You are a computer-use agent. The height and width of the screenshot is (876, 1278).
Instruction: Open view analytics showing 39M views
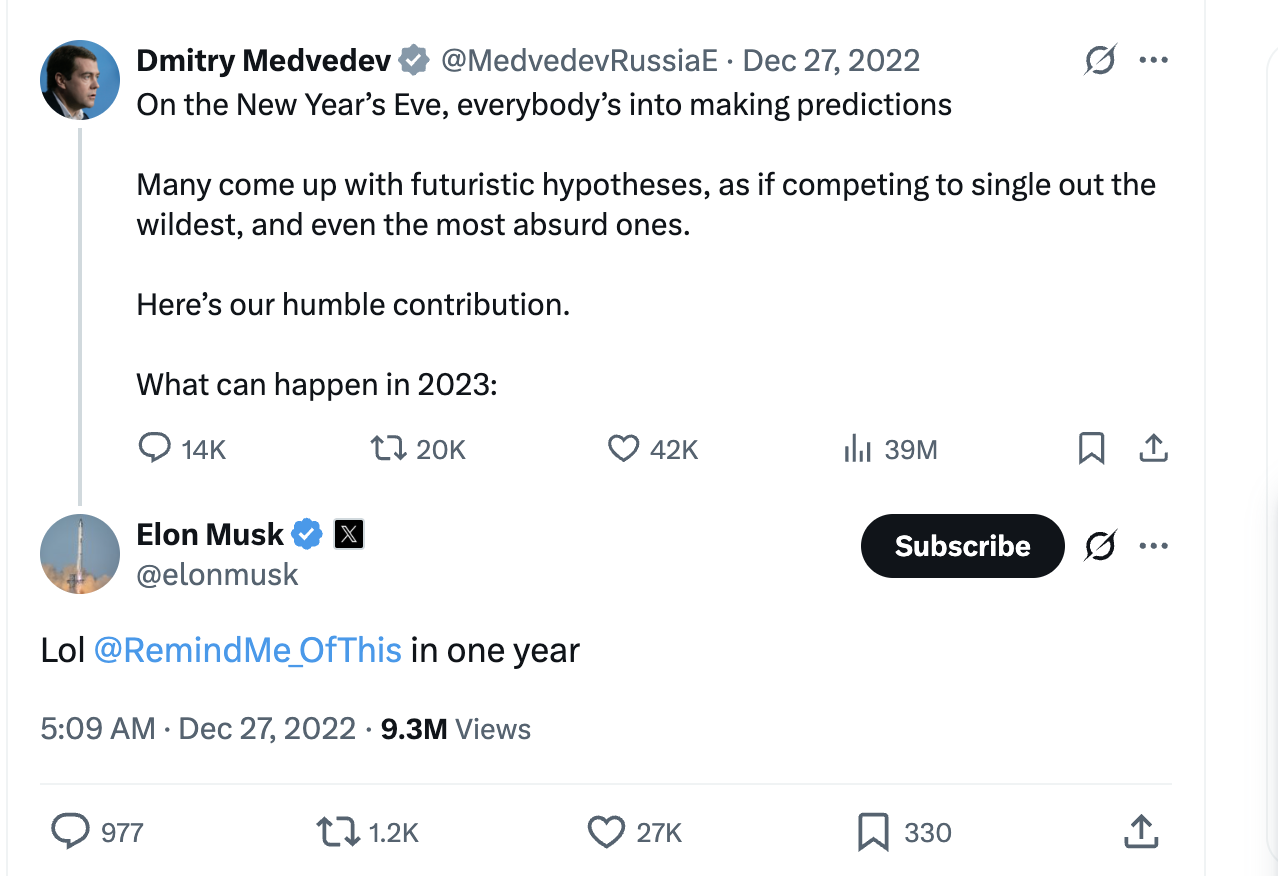pos(858,449)
